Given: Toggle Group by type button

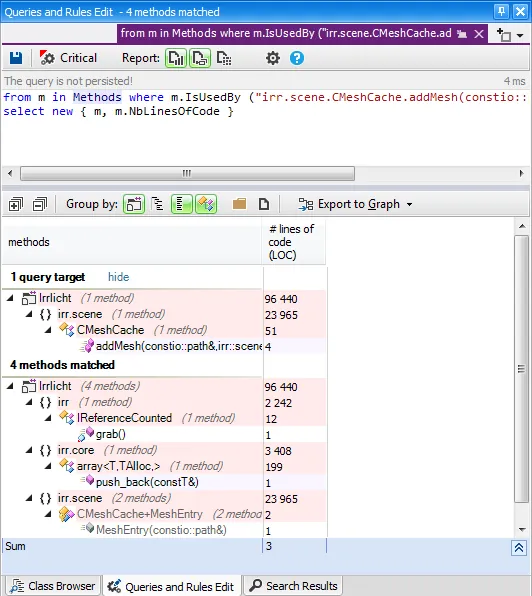Looking at the screenshot, I should tap(206, 204).
